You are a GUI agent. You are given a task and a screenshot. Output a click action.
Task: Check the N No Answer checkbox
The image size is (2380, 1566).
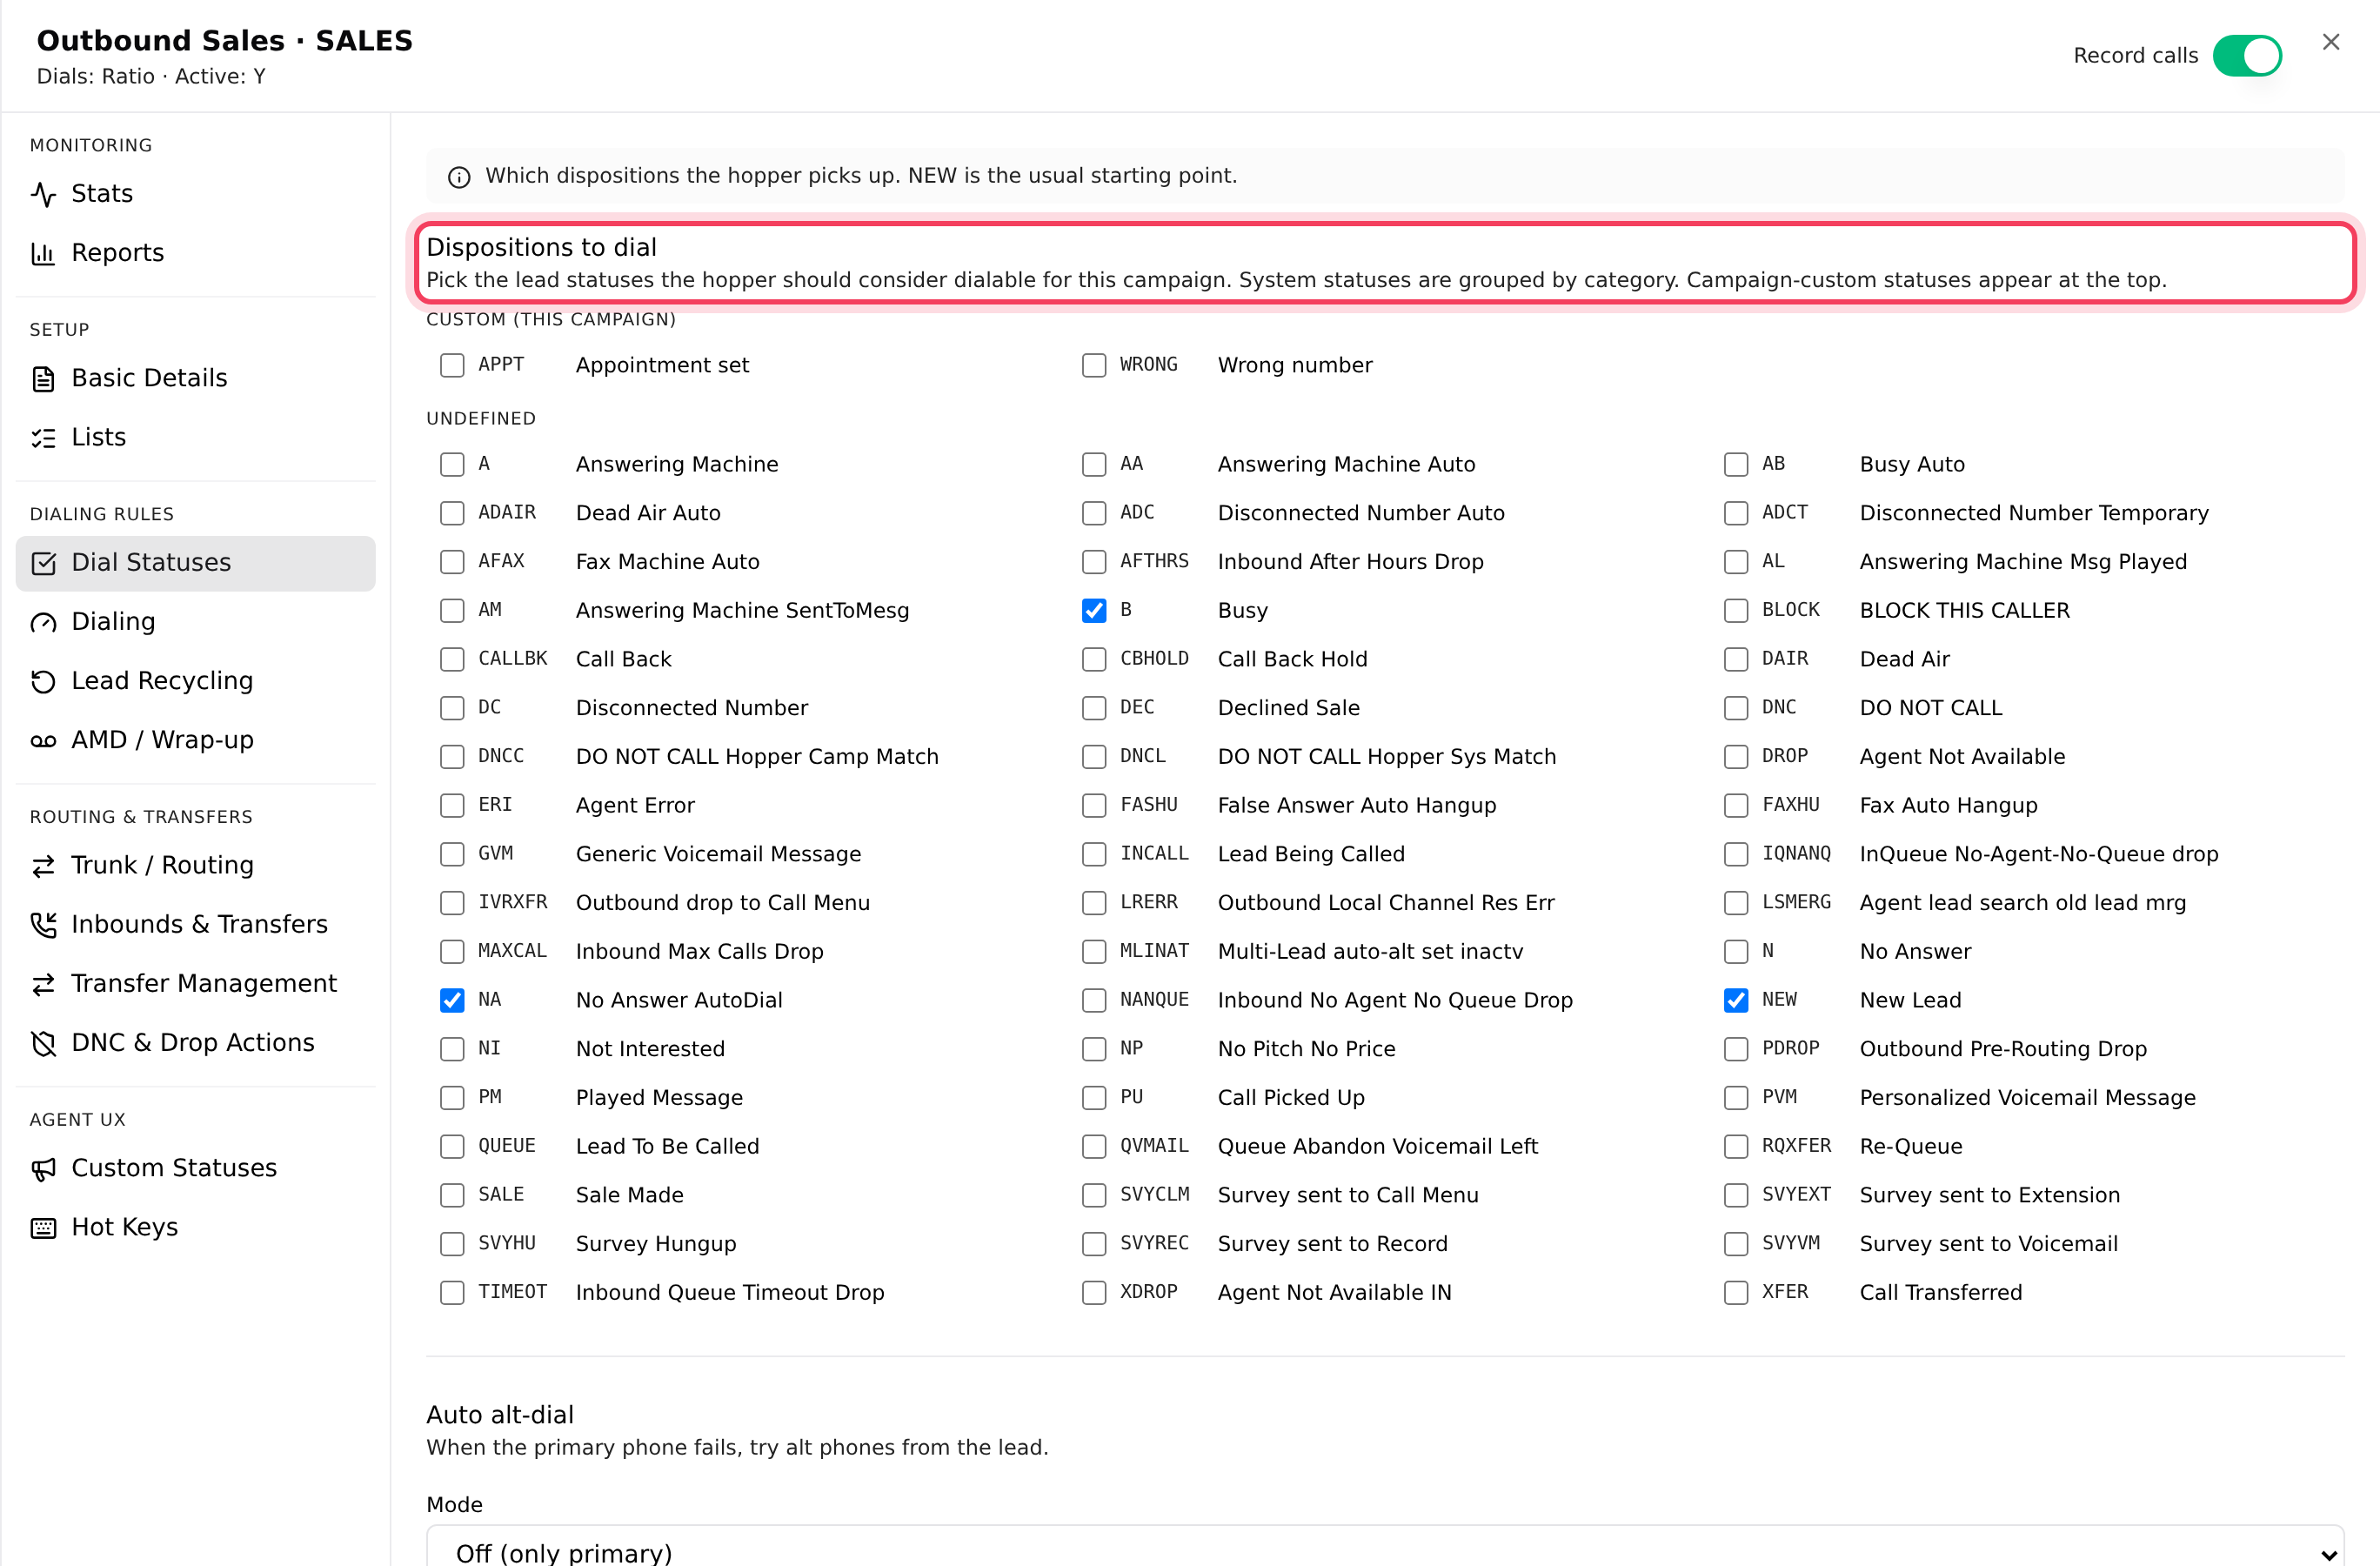click(1736, 951)
